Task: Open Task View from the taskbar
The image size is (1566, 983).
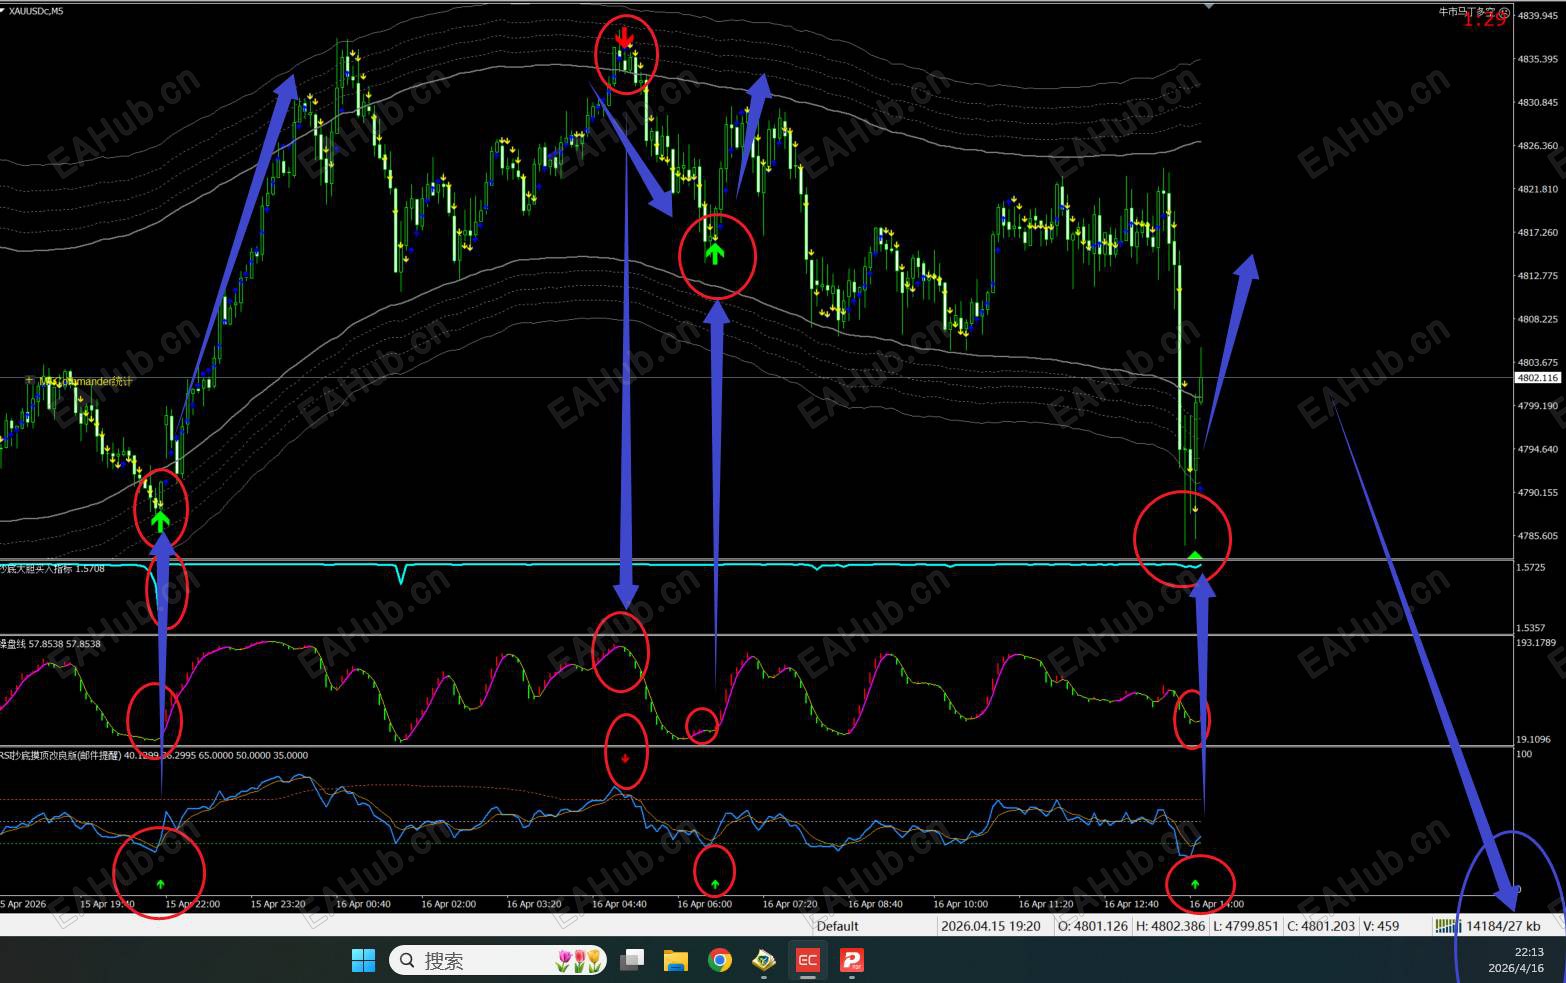Action: [x=632, y=961]
